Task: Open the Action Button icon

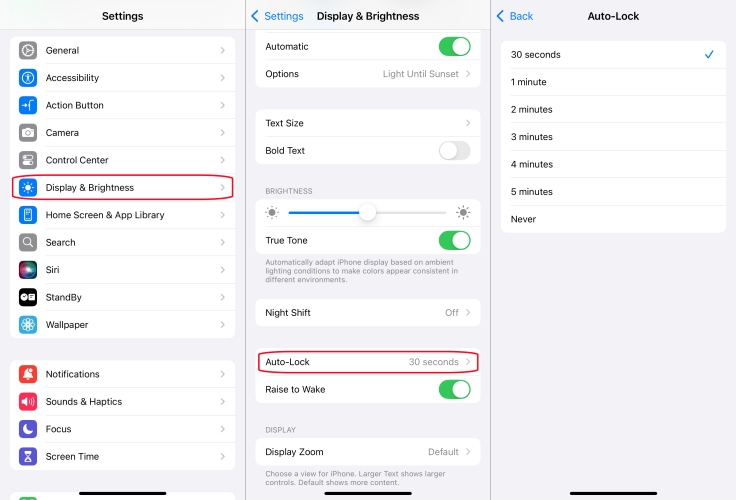Action: click(28, 105)
